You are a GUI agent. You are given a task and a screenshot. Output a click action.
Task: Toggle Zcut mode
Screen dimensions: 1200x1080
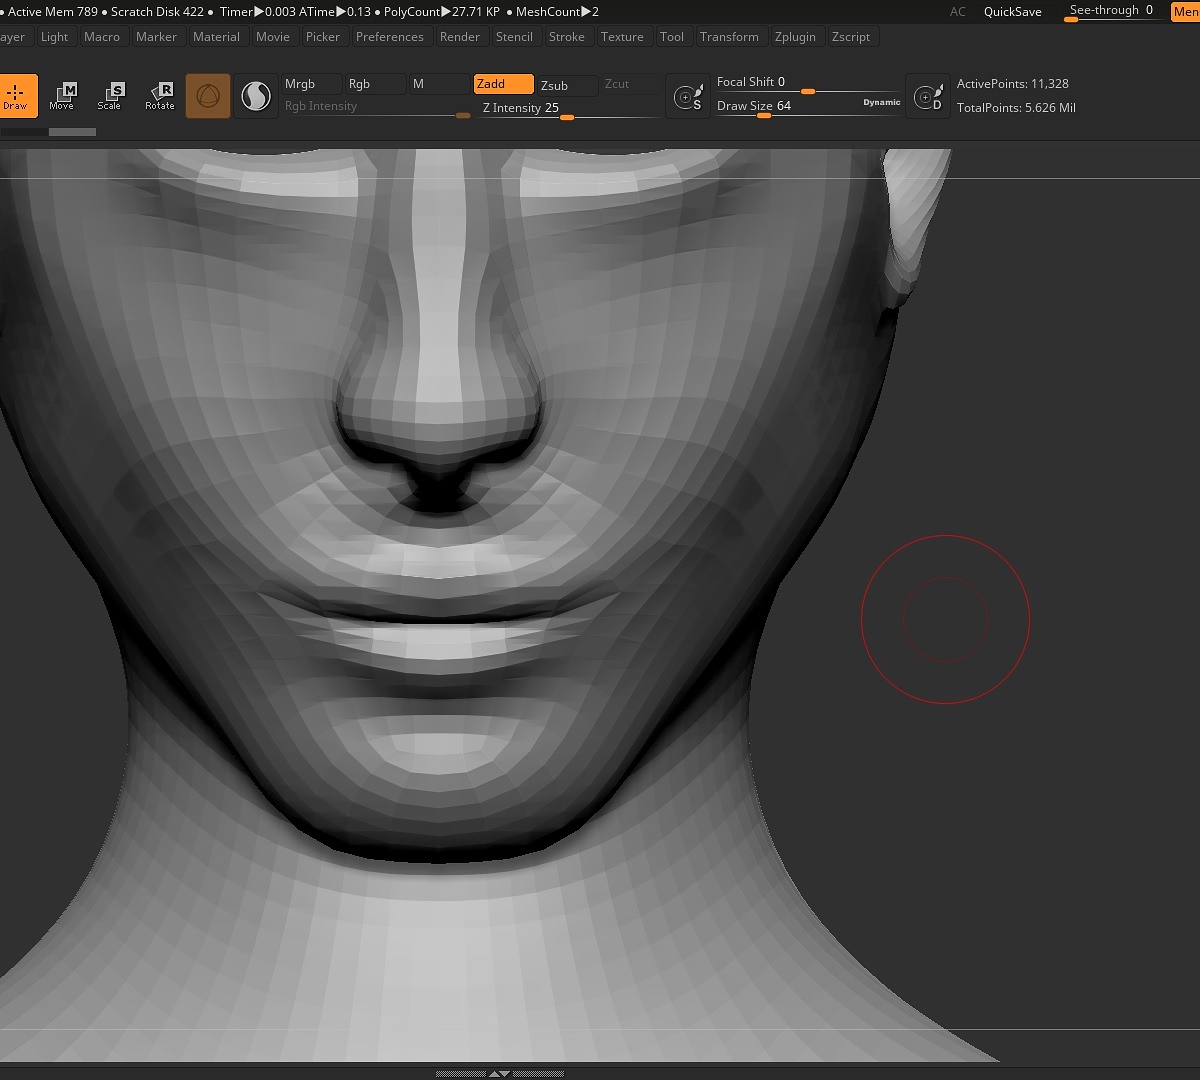(x=630, y=84)
